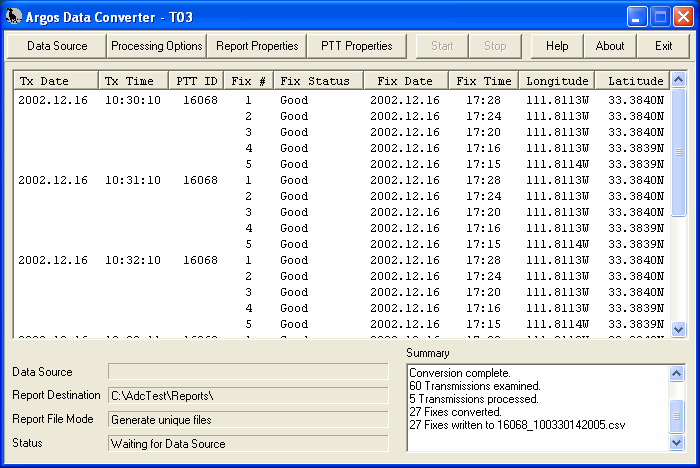Click the Fix Date column header
700x468 pixels.
point(406,81)
